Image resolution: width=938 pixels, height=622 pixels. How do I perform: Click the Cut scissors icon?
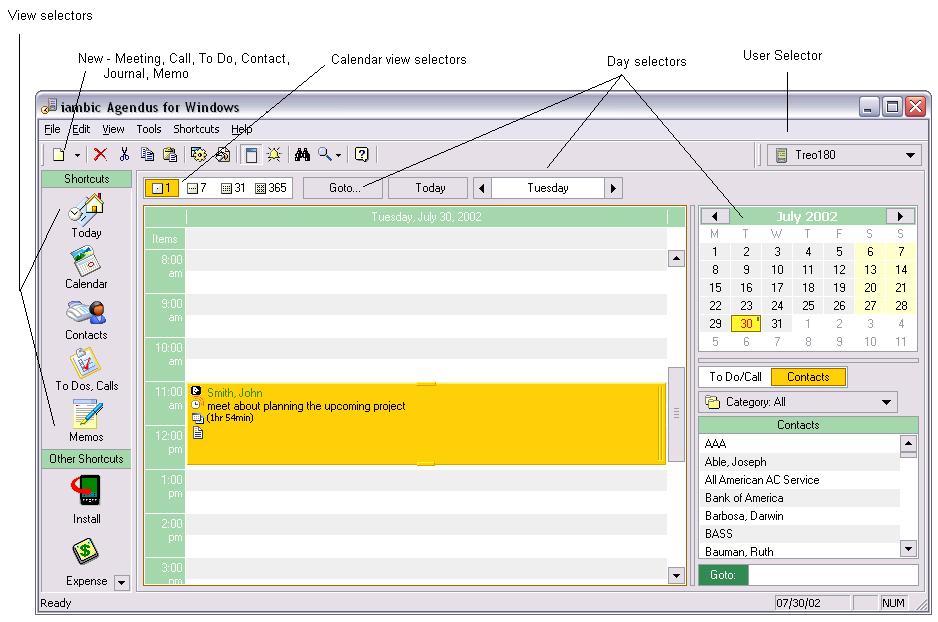point(124,155)
